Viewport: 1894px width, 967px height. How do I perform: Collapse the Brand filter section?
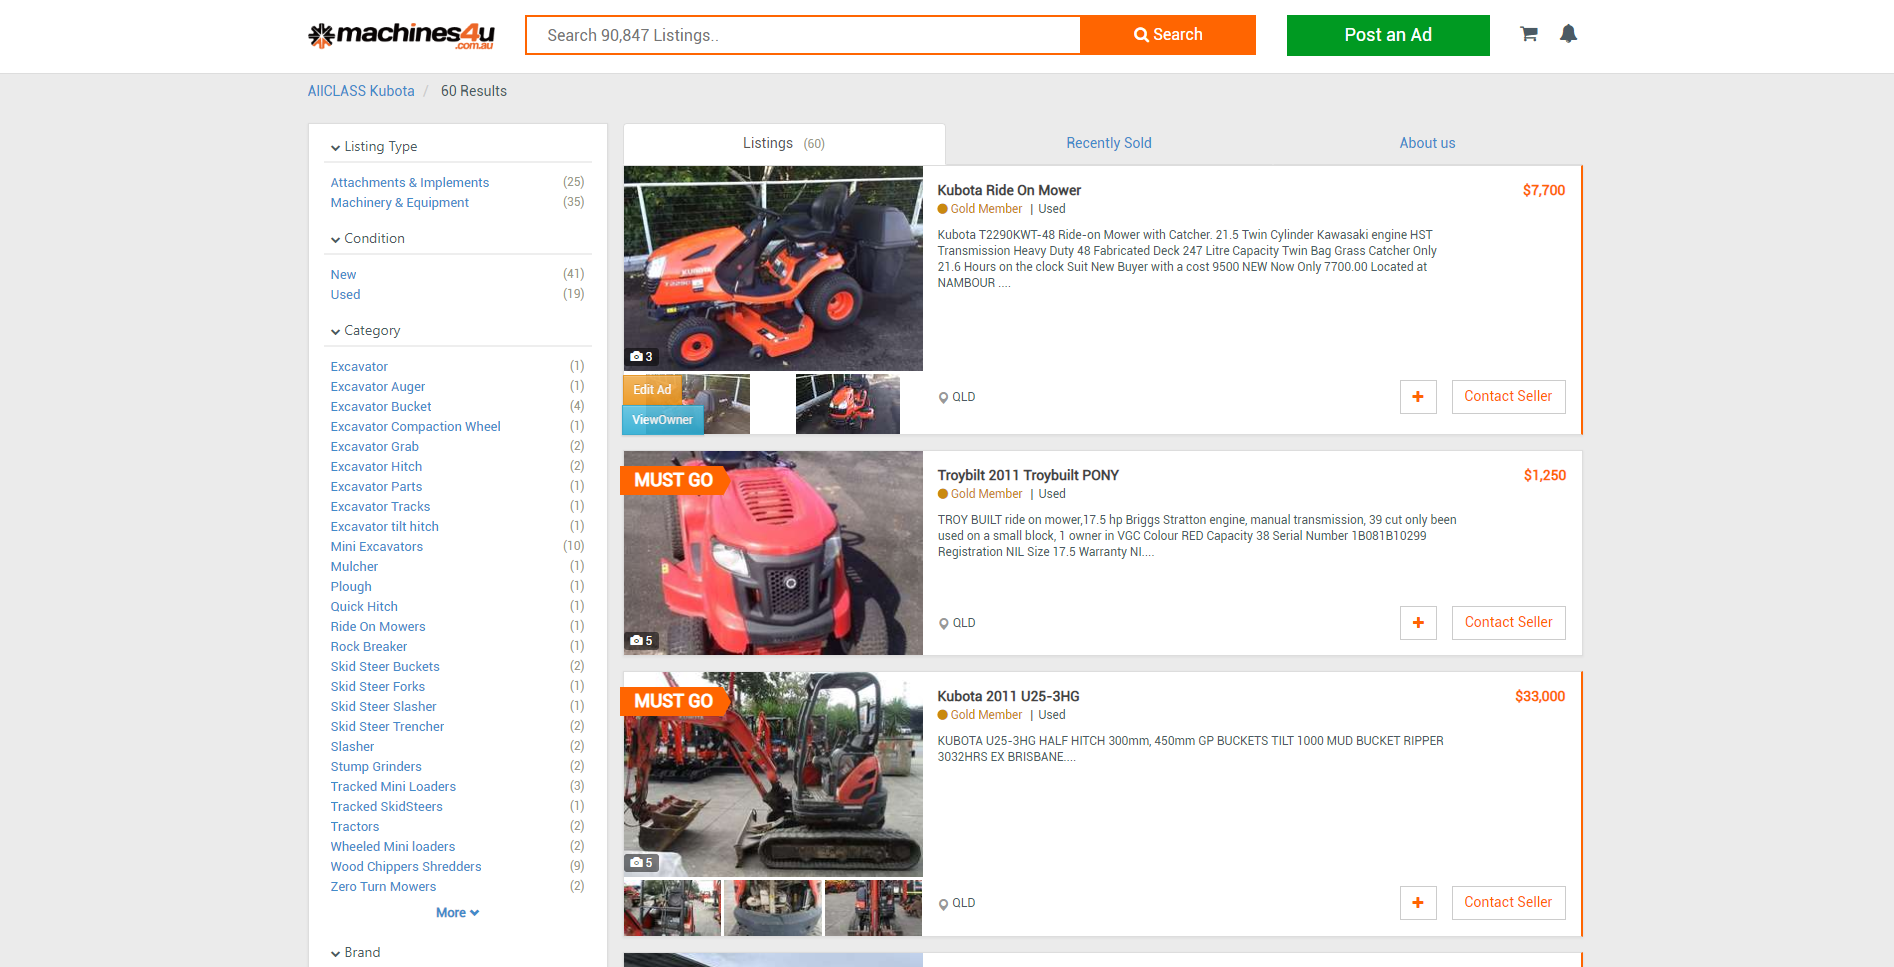click(356, 952)
